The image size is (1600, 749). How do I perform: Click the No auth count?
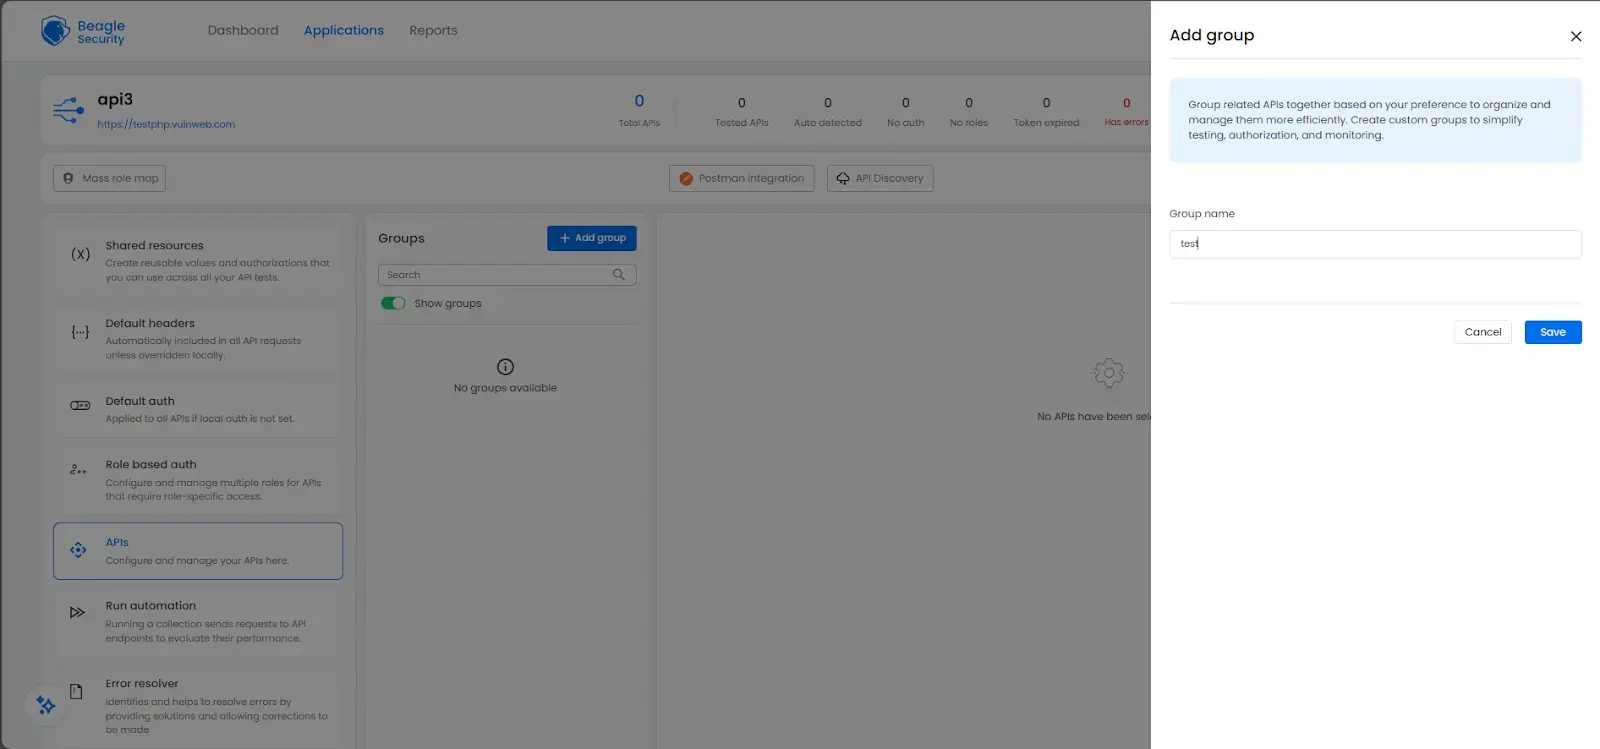coord(906,103)
